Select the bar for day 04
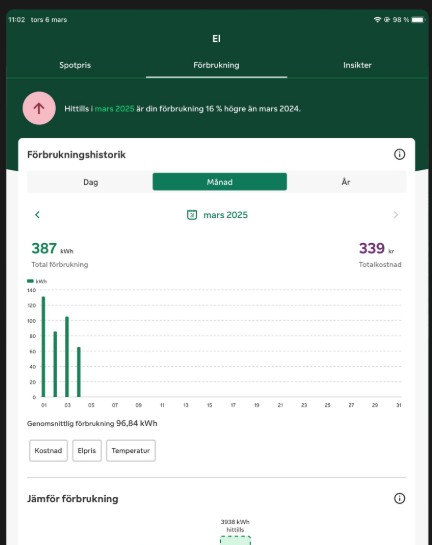The height and width of the screenshot is (545, 432). [x=79, y=372]
